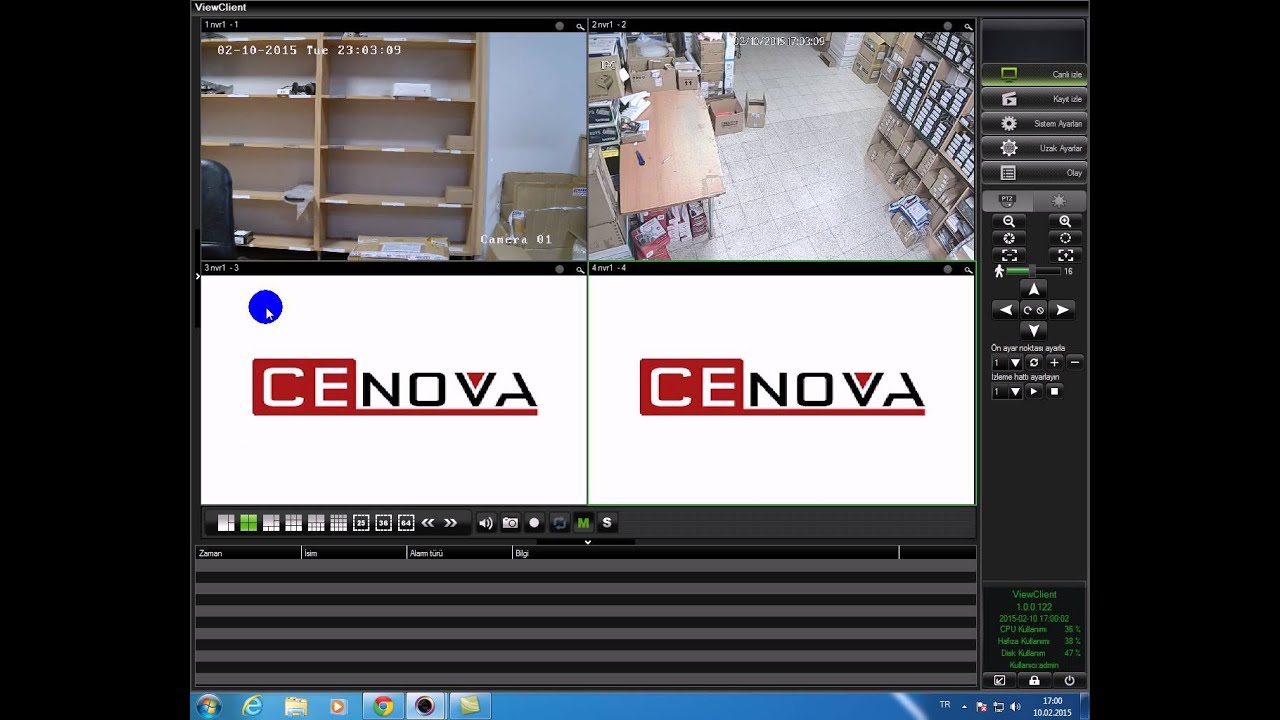The width and height of the screenshot is (1280, 720).
Task: Call preset with the refresh icon
Action: point(1034,363)
